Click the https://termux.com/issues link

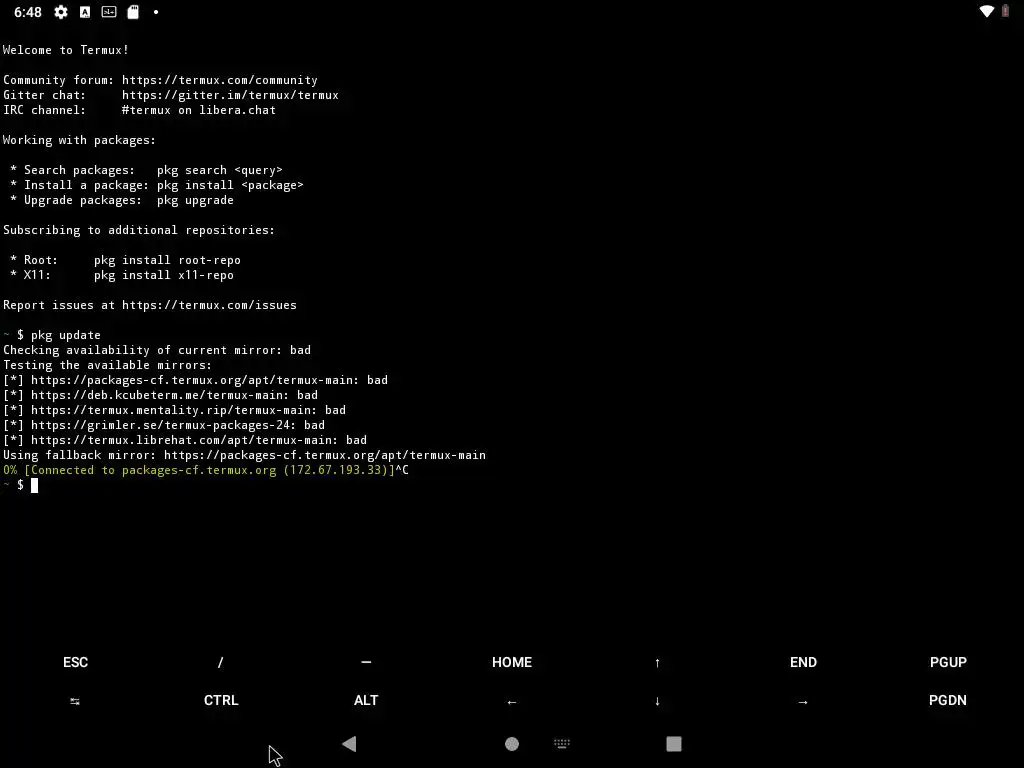point(209,305)
